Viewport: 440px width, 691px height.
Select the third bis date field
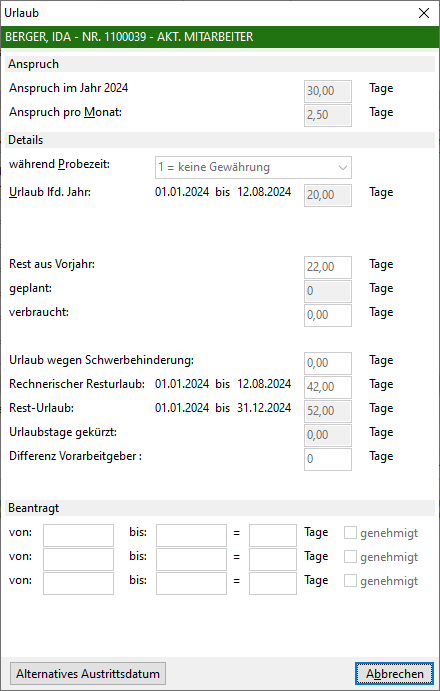pos(191,583)
